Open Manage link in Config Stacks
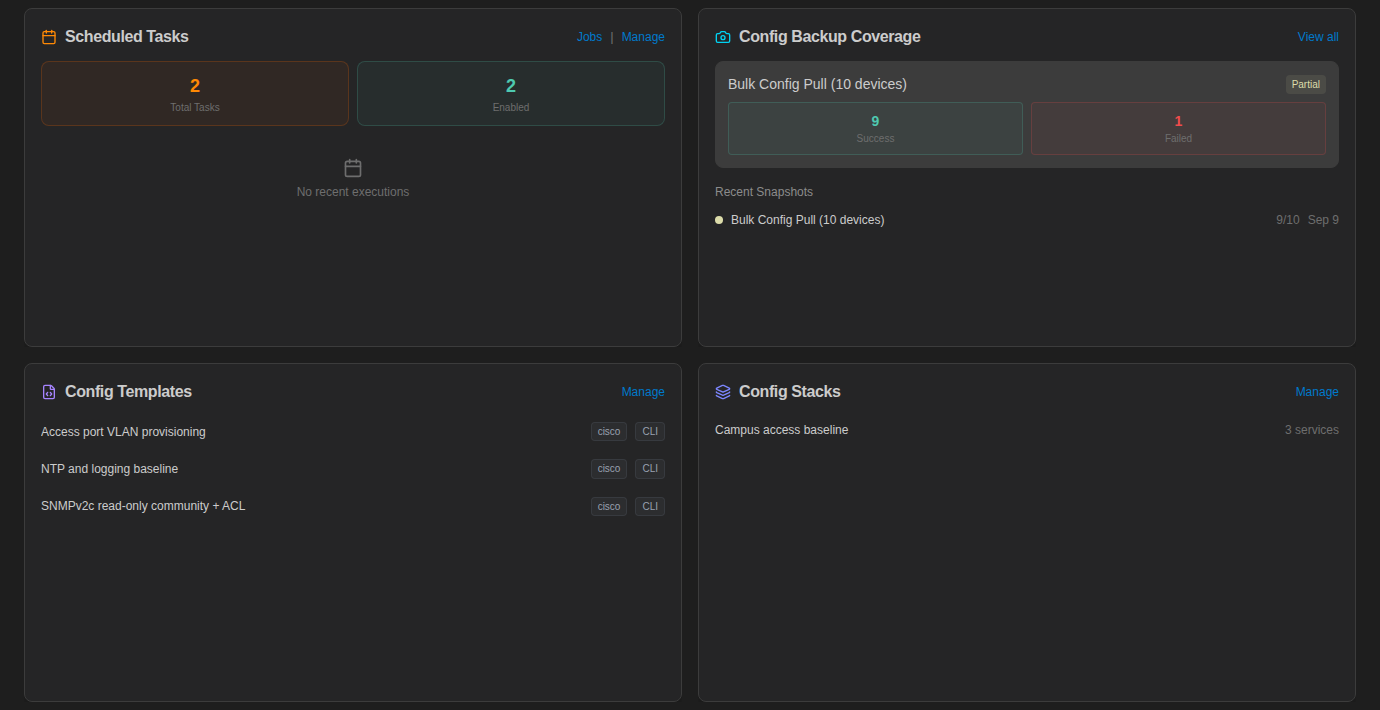 1317,392
